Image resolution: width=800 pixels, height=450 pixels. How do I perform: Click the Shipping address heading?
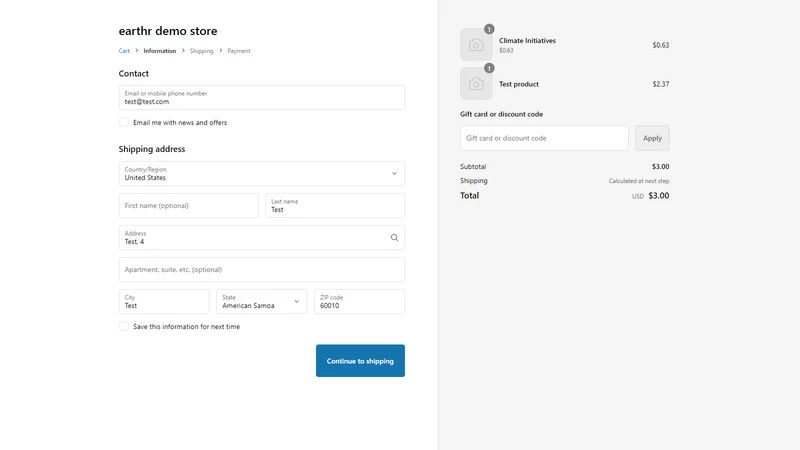pyautogui.click(x=152, y=149)
